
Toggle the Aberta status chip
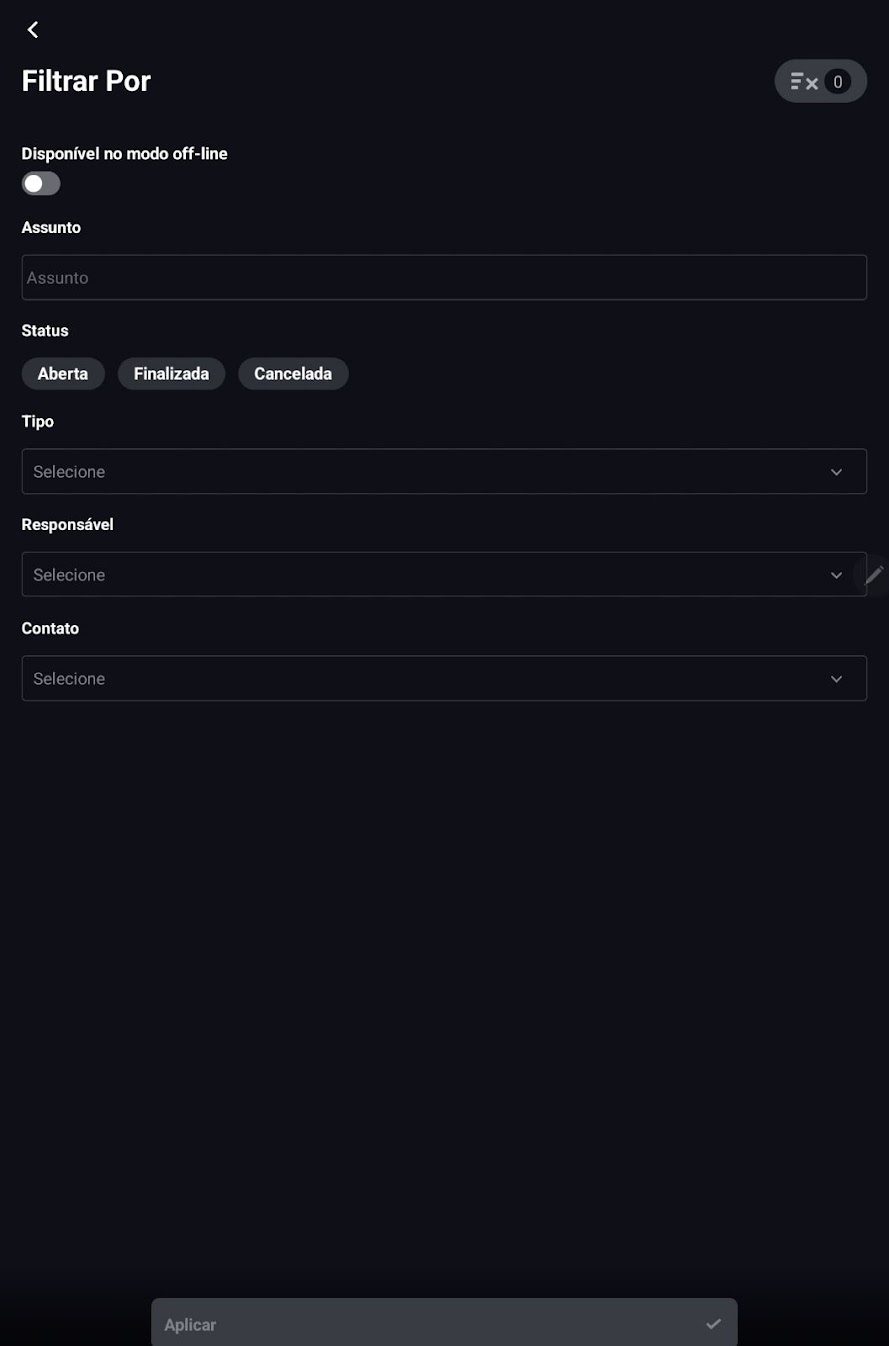point(63,374)
